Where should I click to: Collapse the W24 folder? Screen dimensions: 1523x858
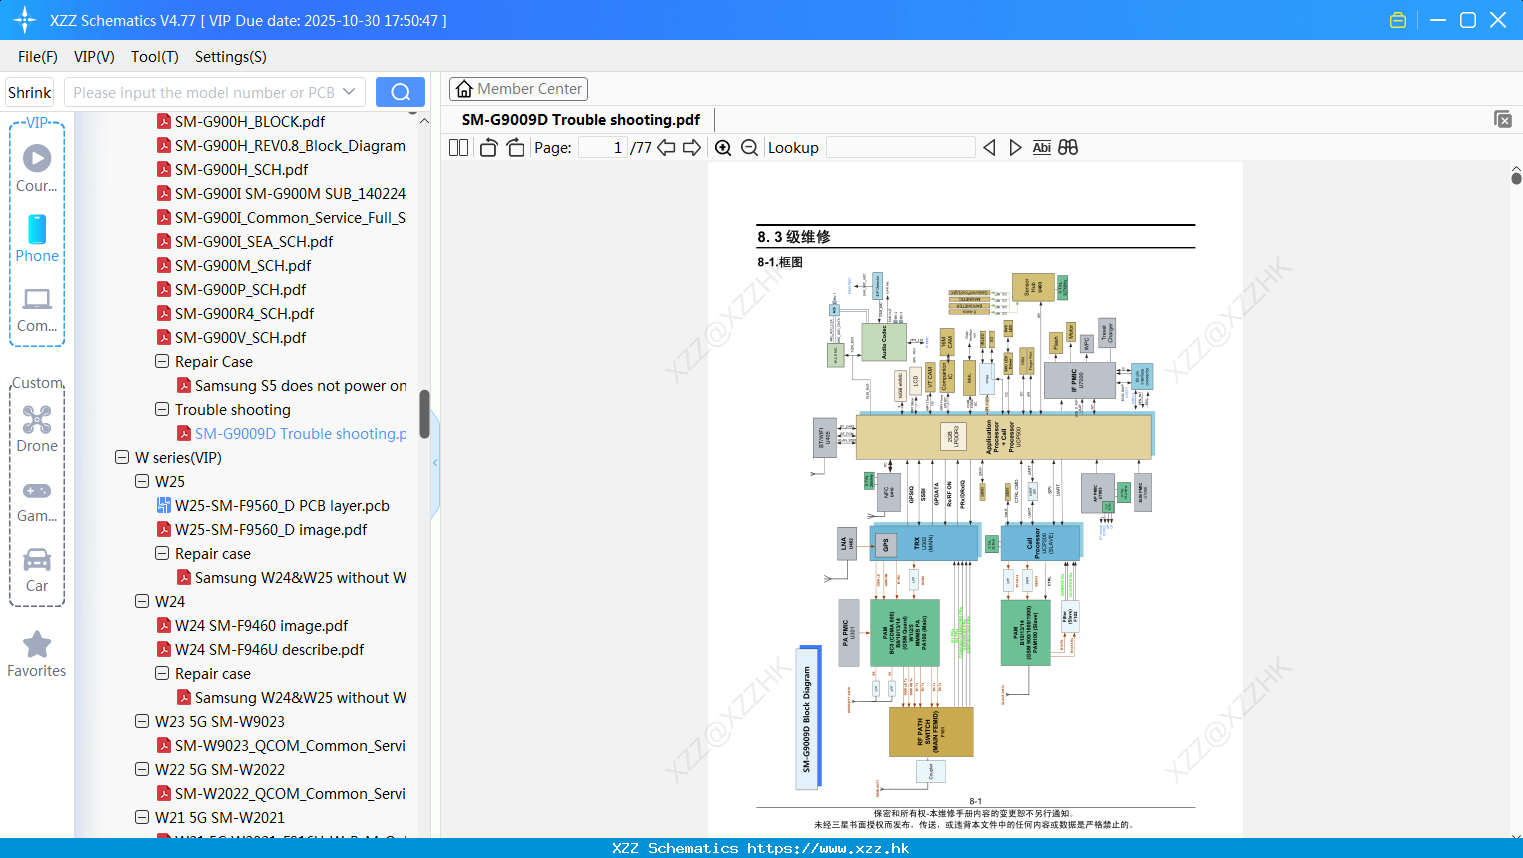[142, 601]
